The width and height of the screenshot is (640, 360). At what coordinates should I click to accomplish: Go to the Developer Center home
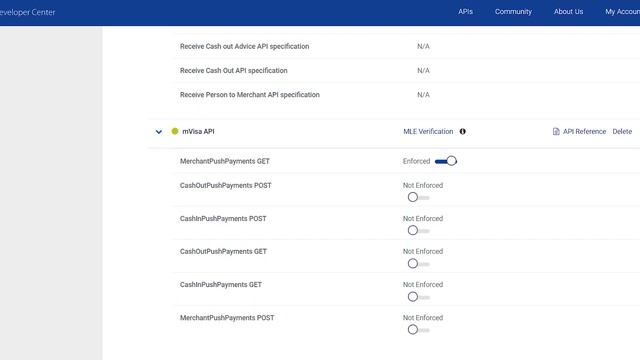click(27, 12)
